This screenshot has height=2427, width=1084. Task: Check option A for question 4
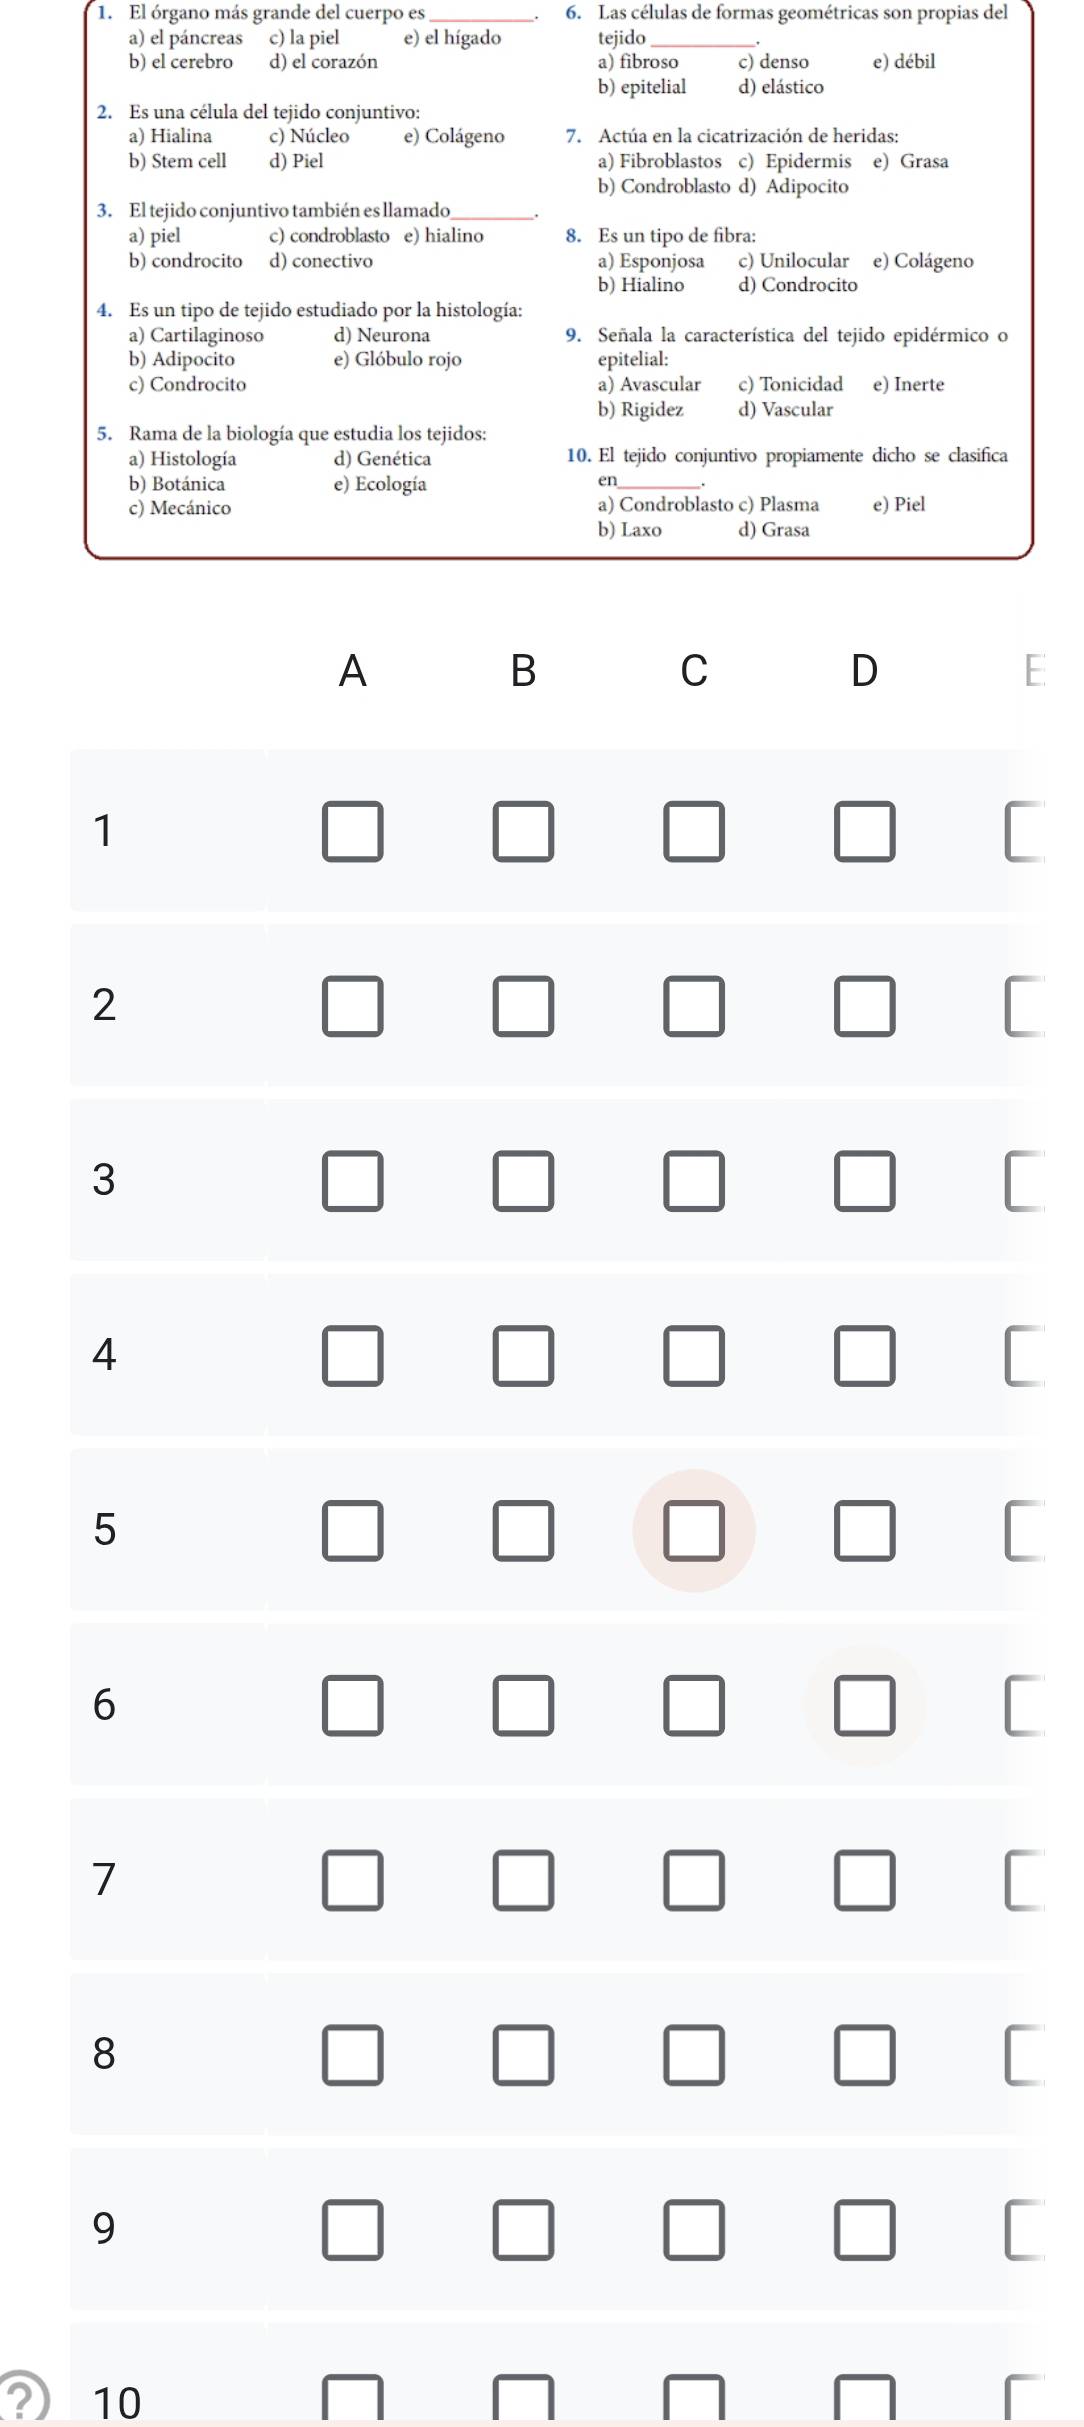[352, 1356]
